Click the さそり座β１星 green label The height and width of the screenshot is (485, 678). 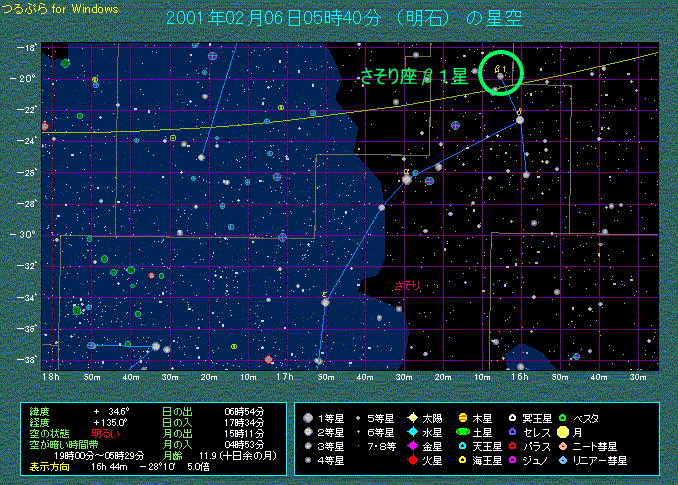tap(414, 76)
